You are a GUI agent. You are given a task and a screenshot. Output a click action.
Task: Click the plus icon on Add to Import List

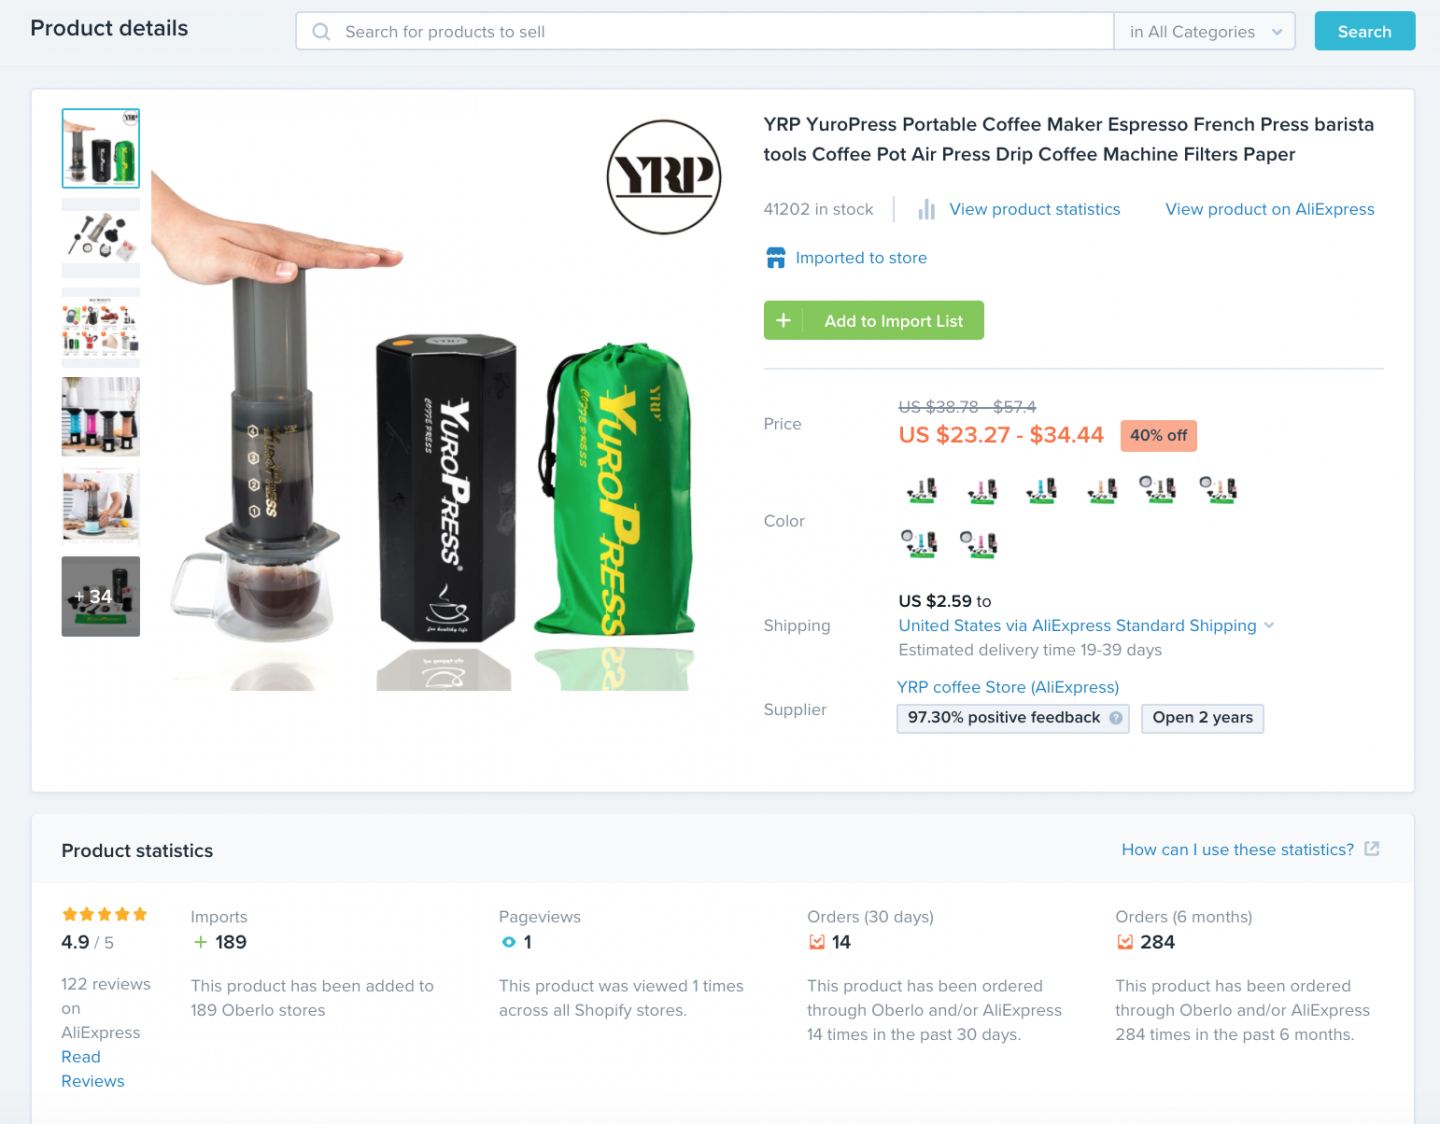[x=784, y=321]
